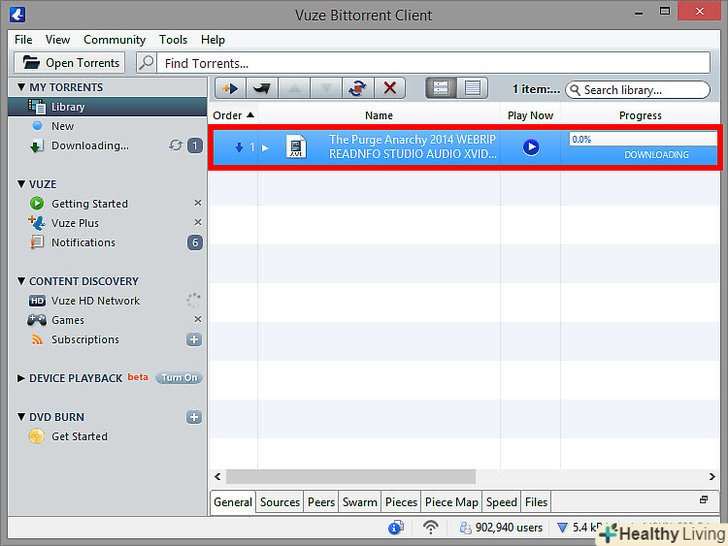Sort by the Order column header
728x546 pixels.
[x=233, y=115]
